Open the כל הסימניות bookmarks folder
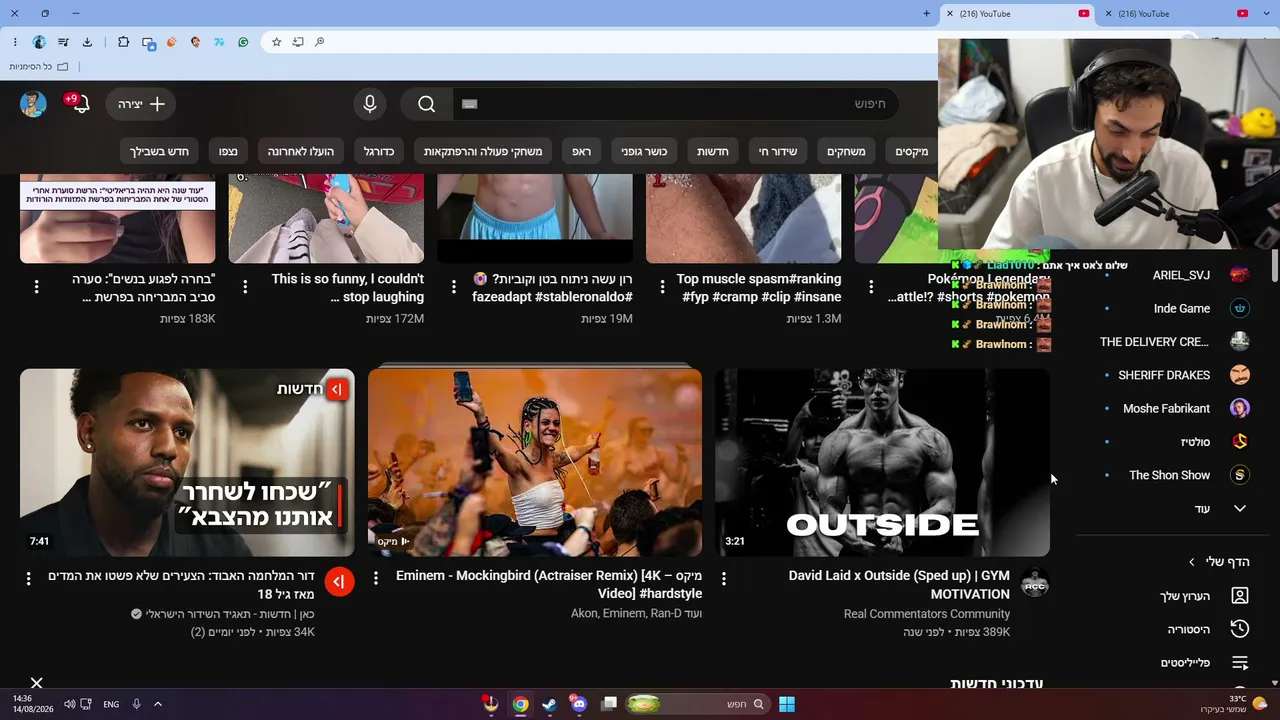This screenshot has width=1280, height=720. [x=39, y=66]
